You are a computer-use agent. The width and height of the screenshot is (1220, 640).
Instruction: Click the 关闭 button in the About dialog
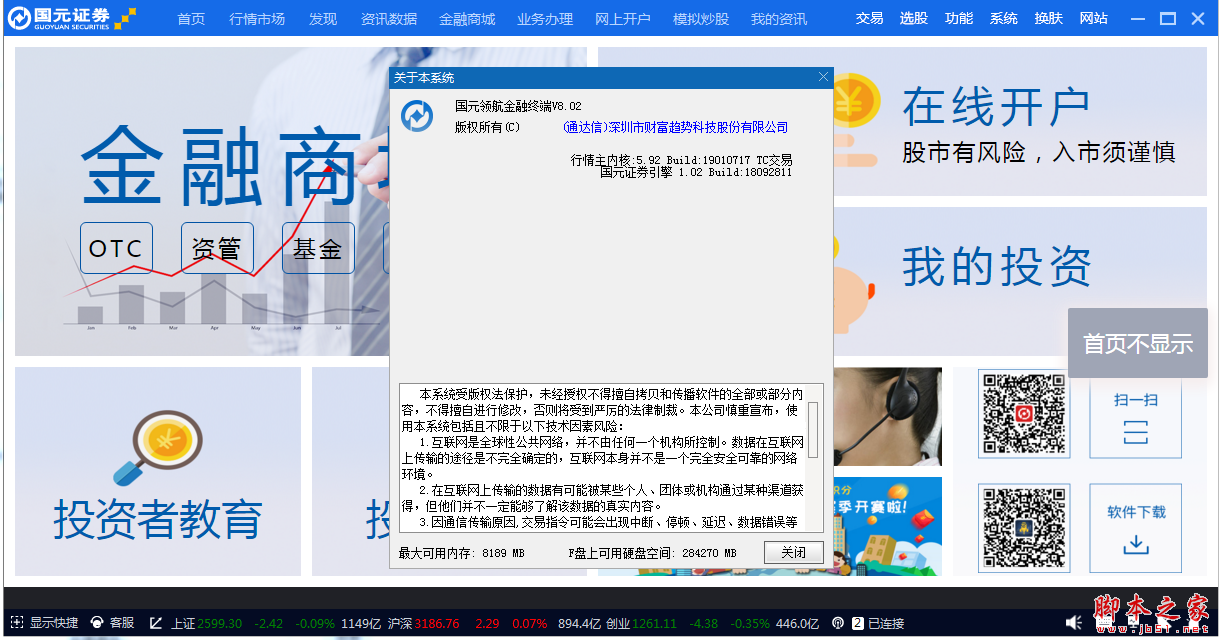pos(793,552)
